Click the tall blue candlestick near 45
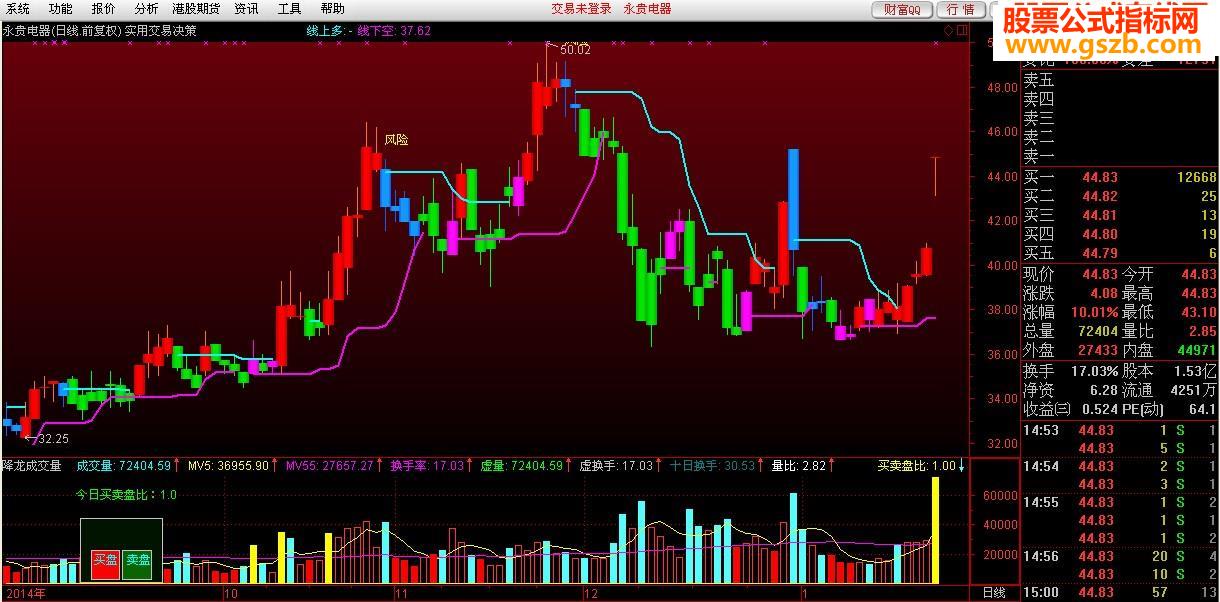Viewport: 1220px width, 602px height. [793, 199]
